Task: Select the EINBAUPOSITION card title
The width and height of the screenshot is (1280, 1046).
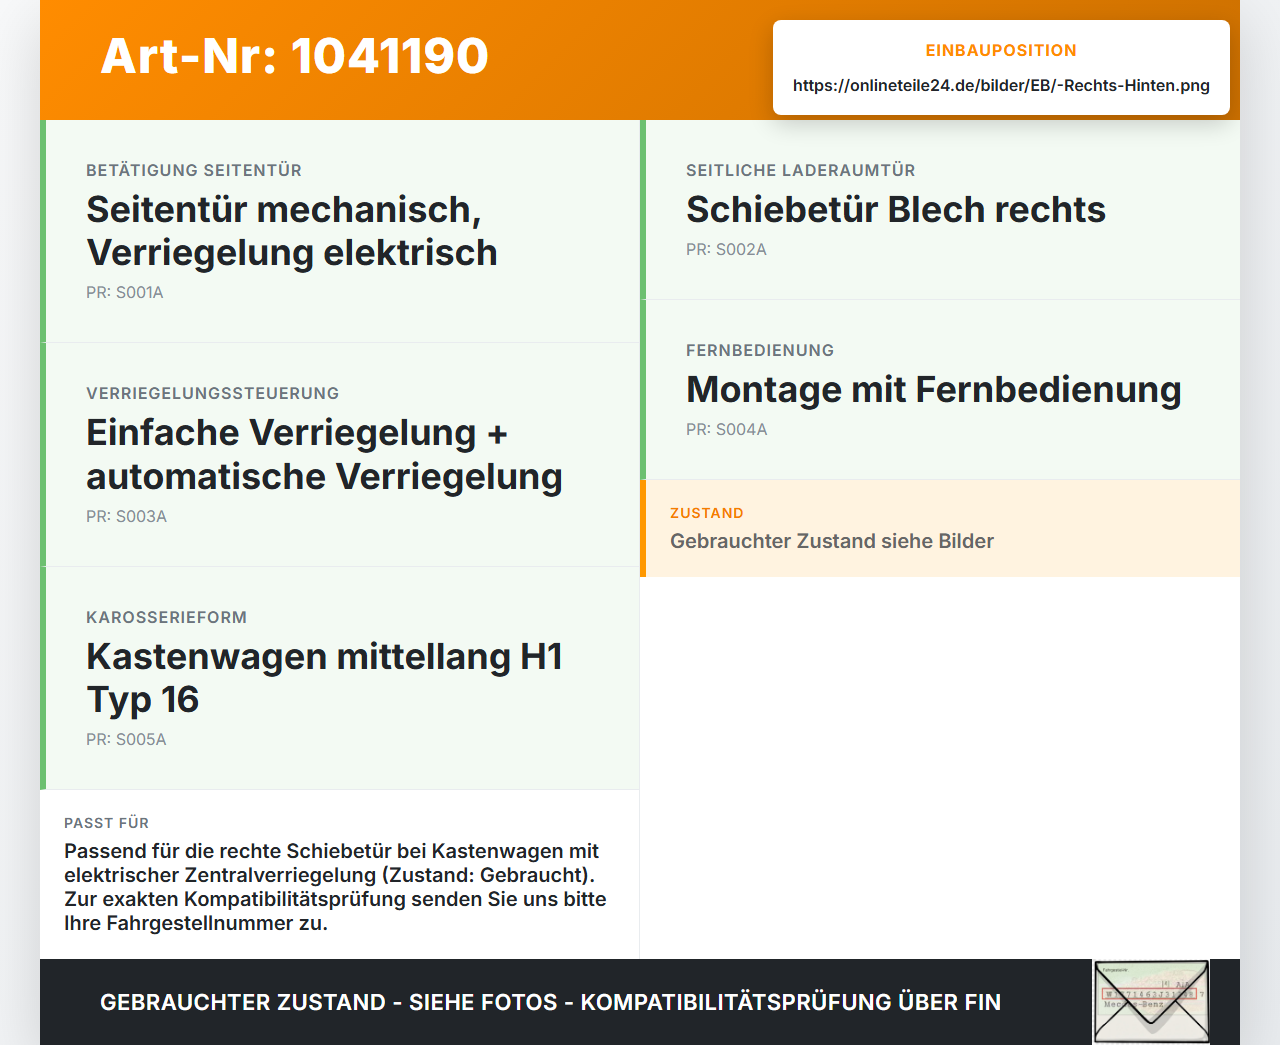Action: (1001, 50)
